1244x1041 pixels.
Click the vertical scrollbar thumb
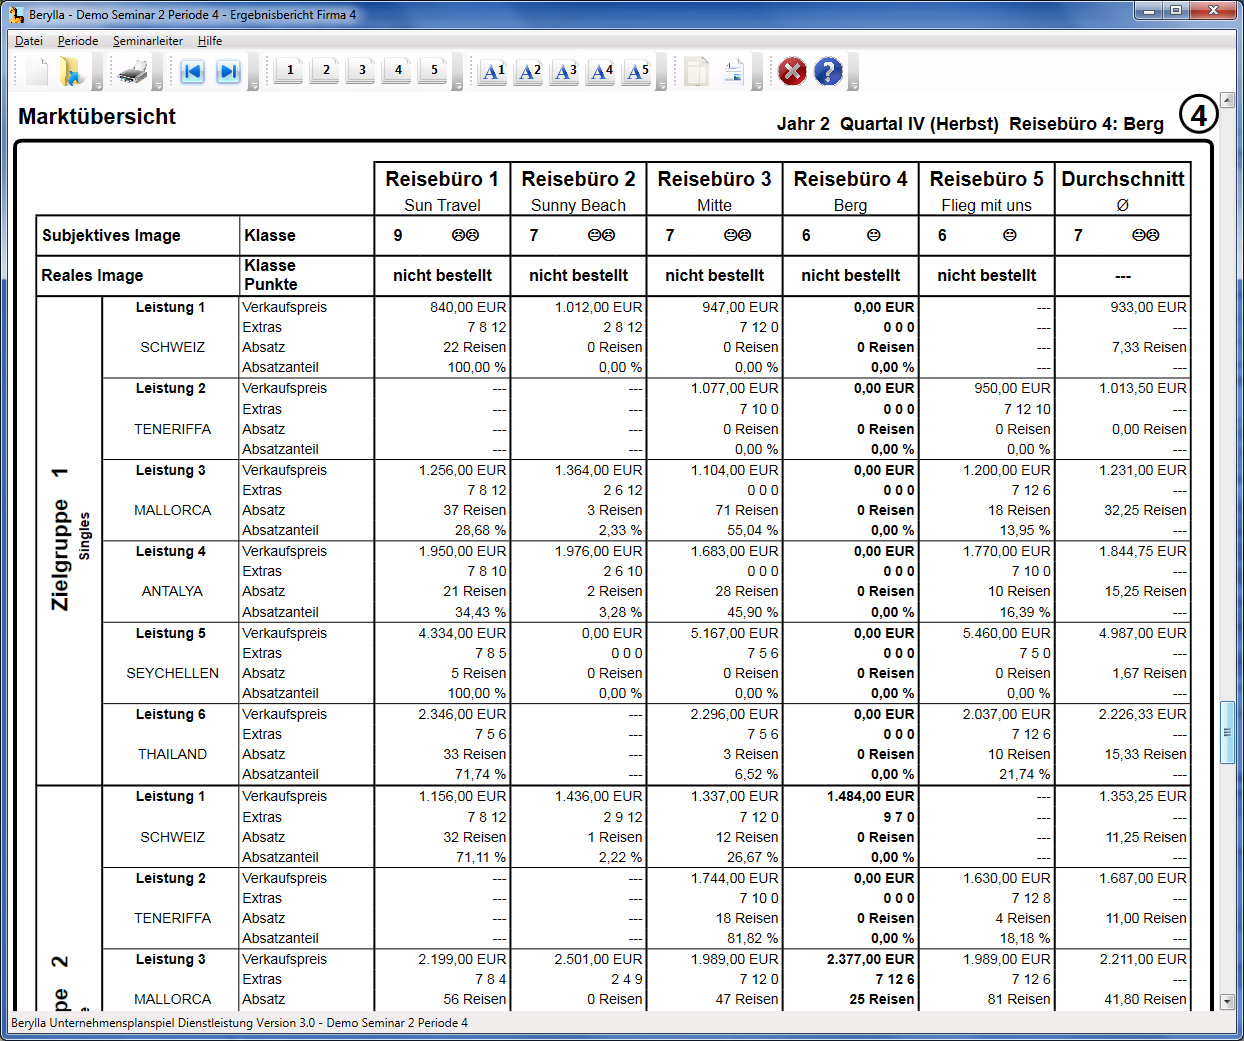(x=1227, y=733)
